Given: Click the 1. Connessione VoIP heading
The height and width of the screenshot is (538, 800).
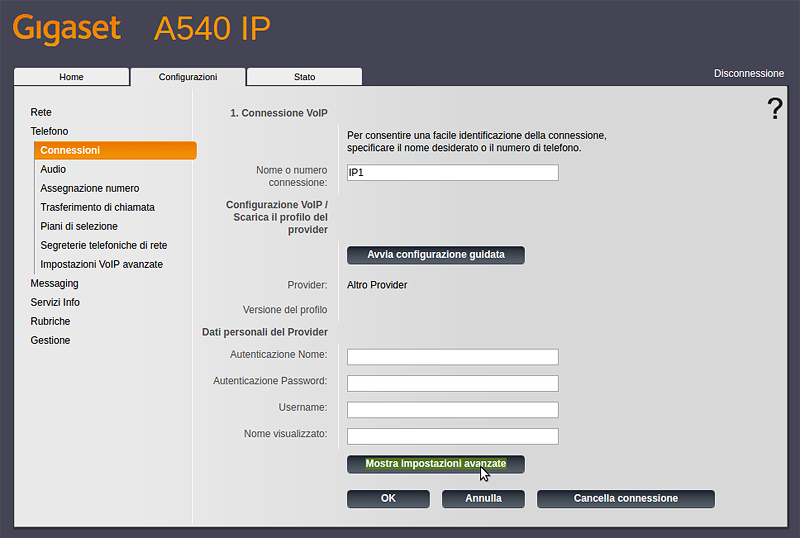Looking at the screenshot, I should click(279, 113).
